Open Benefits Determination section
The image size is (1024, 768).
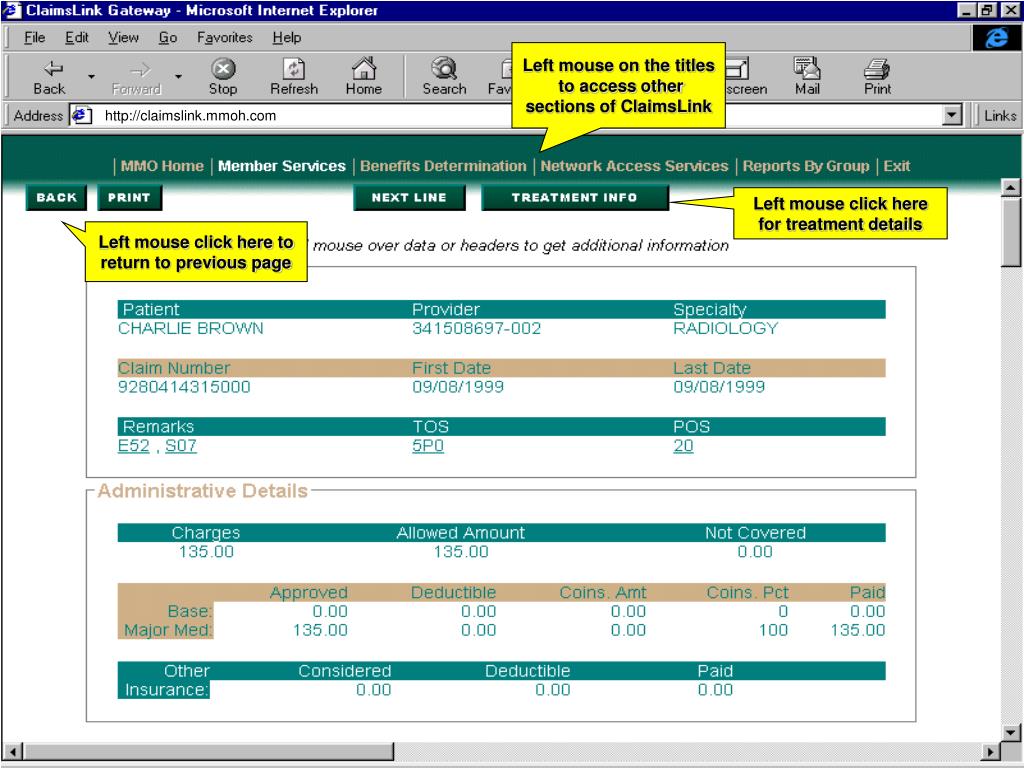pos(443,166)
